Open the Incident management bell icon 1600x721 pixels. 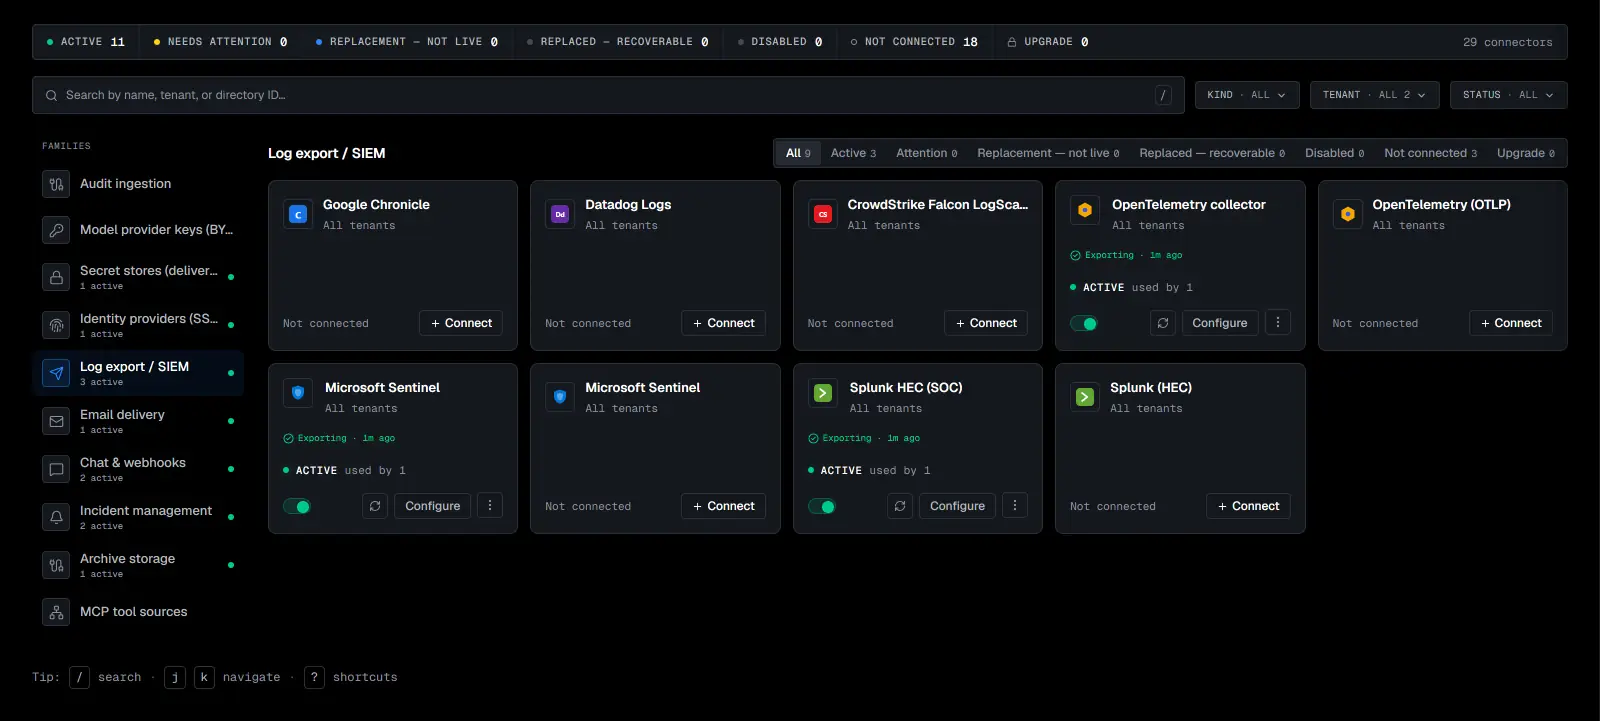(56, 517)
